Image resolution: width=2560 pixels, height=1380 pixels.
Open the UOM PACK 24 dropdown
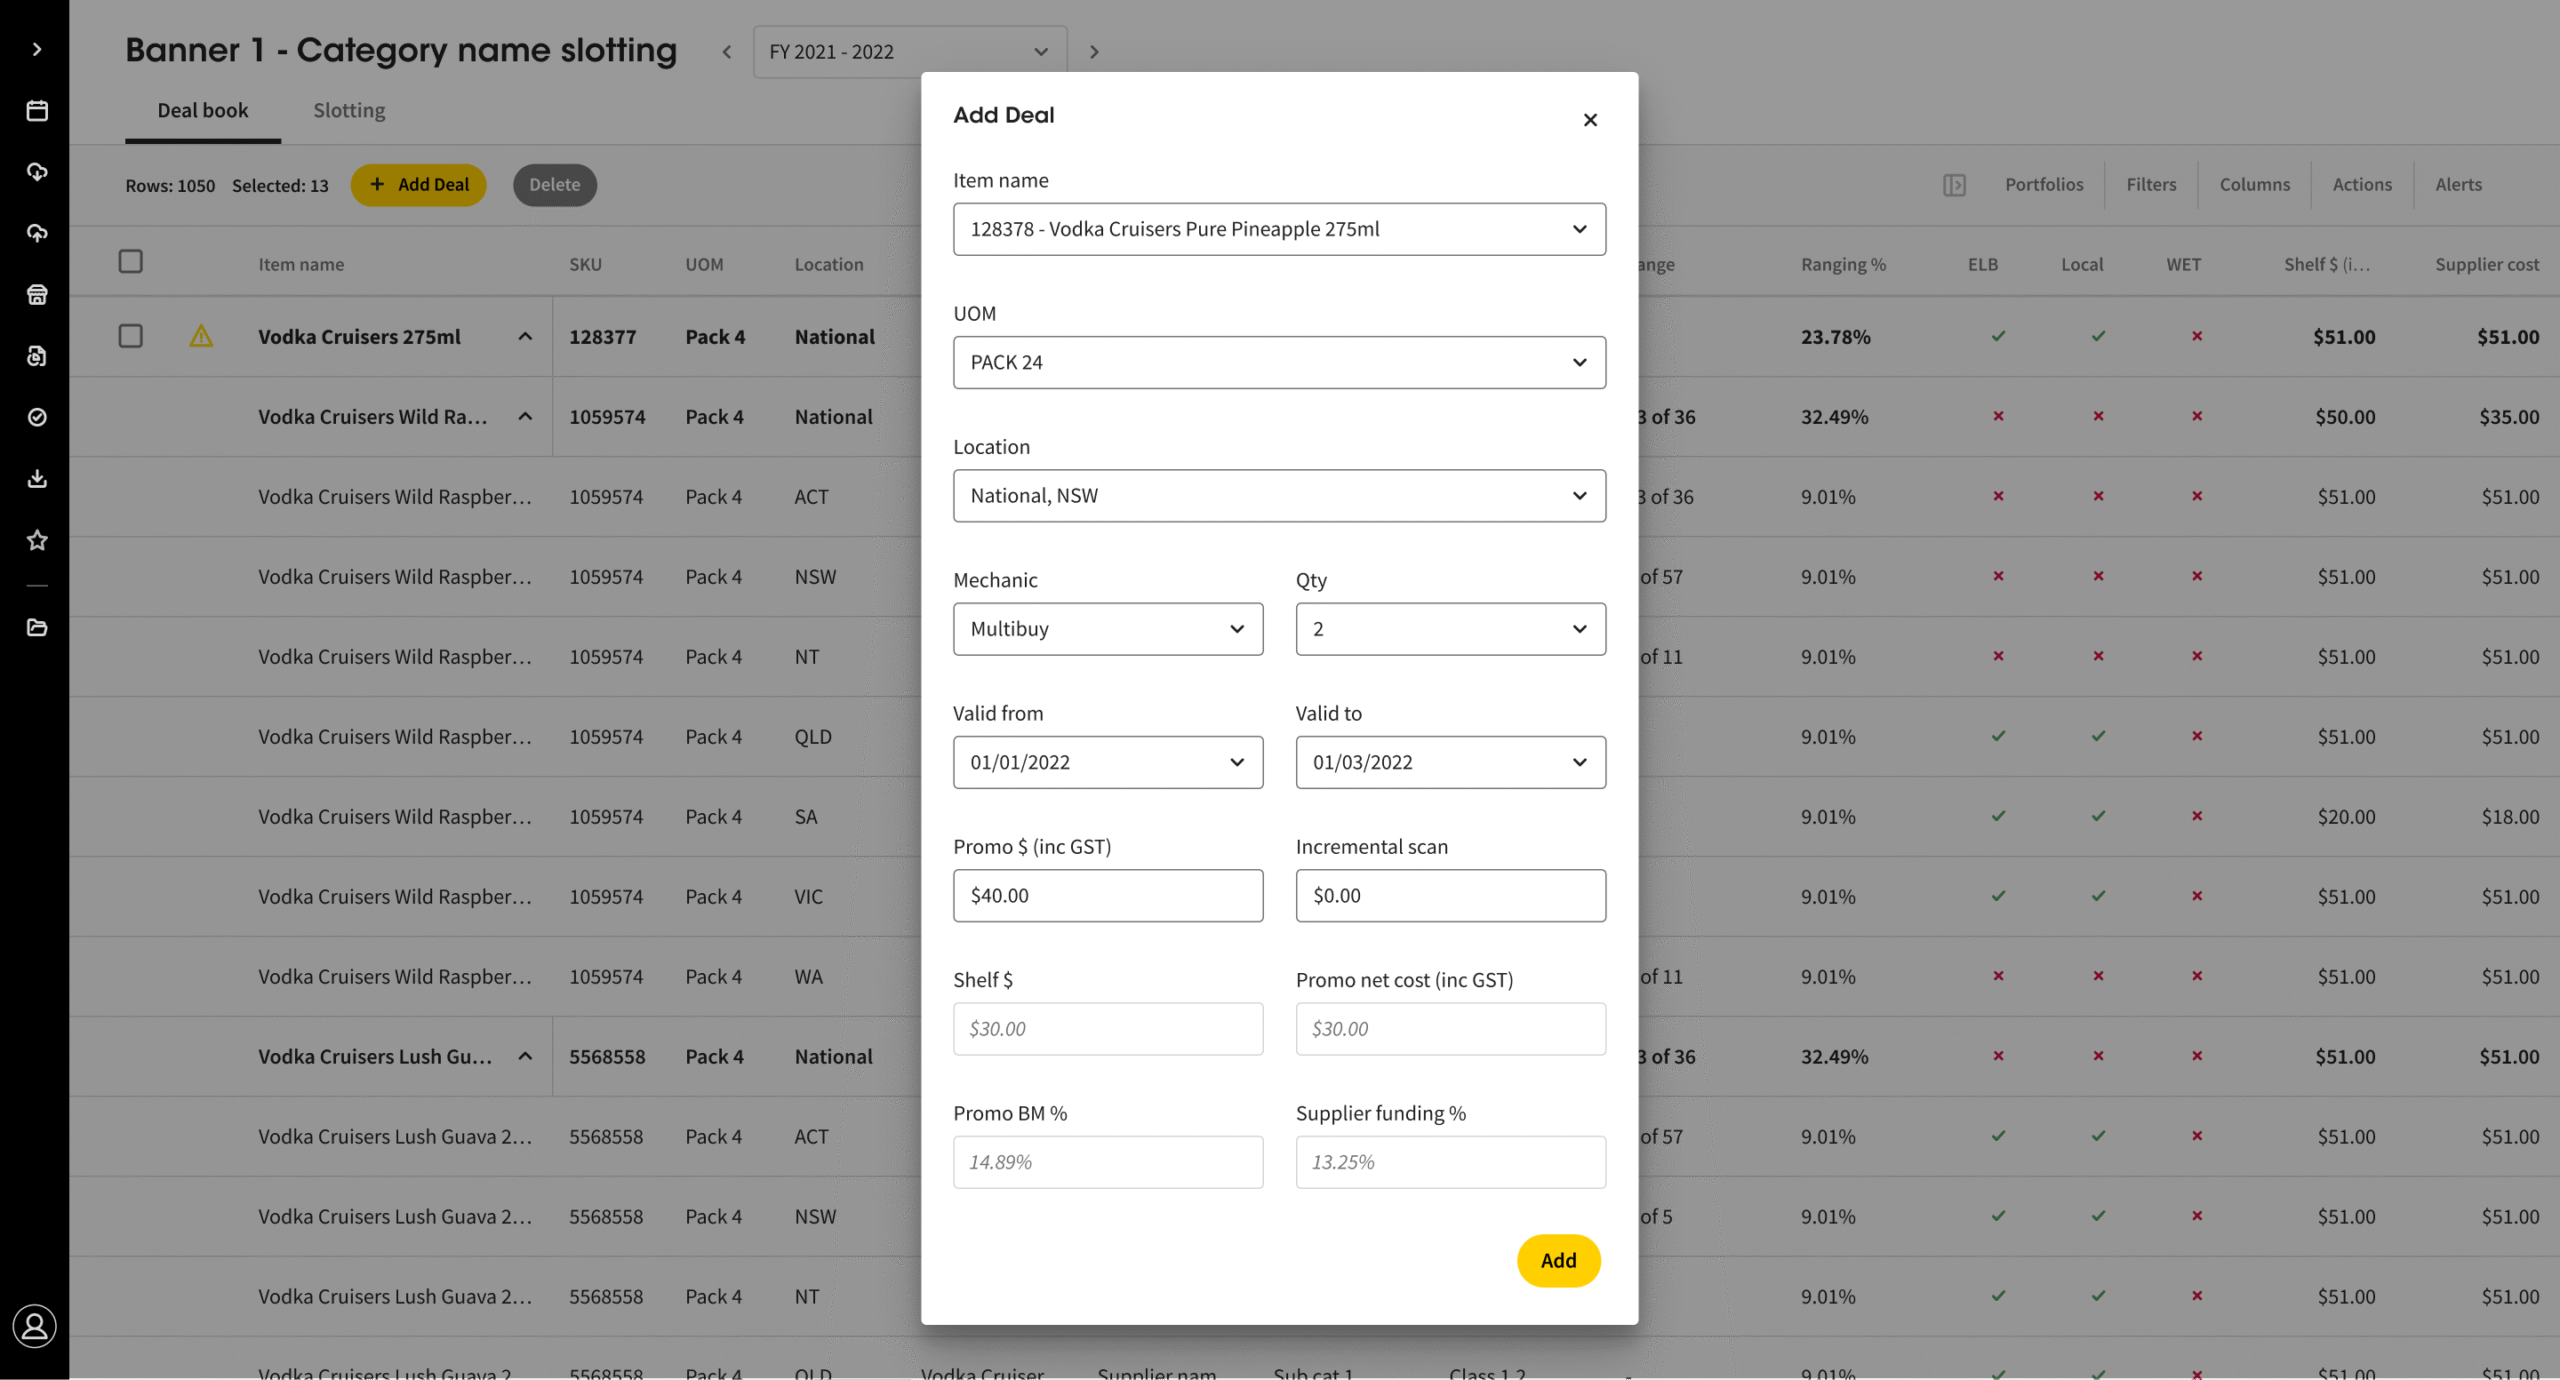click(x=1279, y=362)
